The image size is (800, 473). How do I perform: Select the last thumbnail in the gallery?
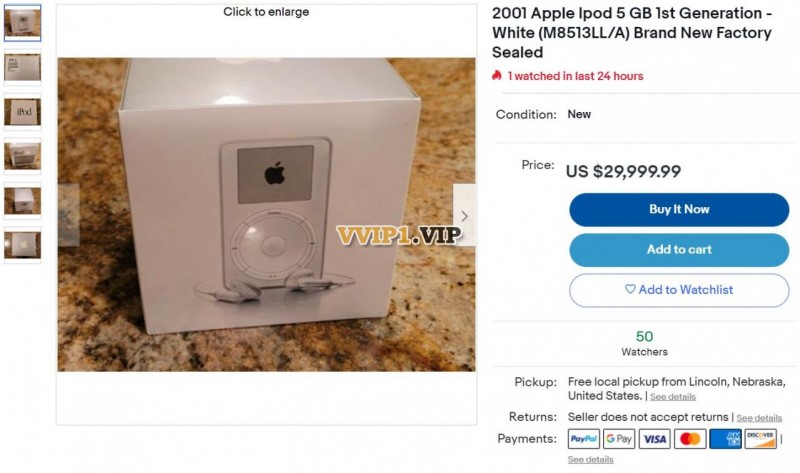coord(22,245)
